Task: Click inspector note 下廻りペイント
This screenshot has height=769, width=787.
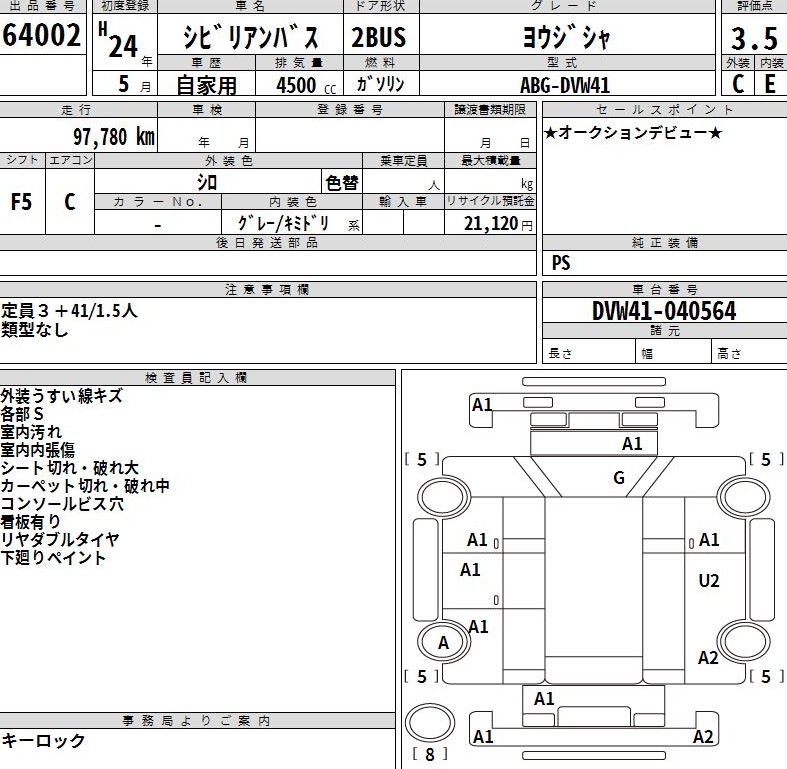Action: coord(53,558)
